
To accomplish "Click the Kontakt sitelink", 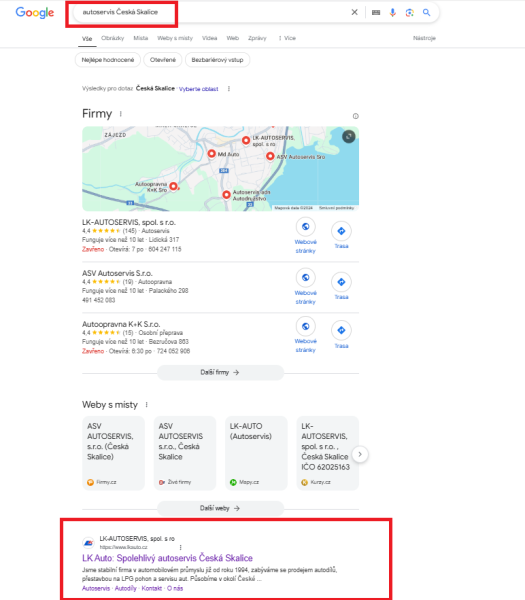I will [x=152, y=589].
